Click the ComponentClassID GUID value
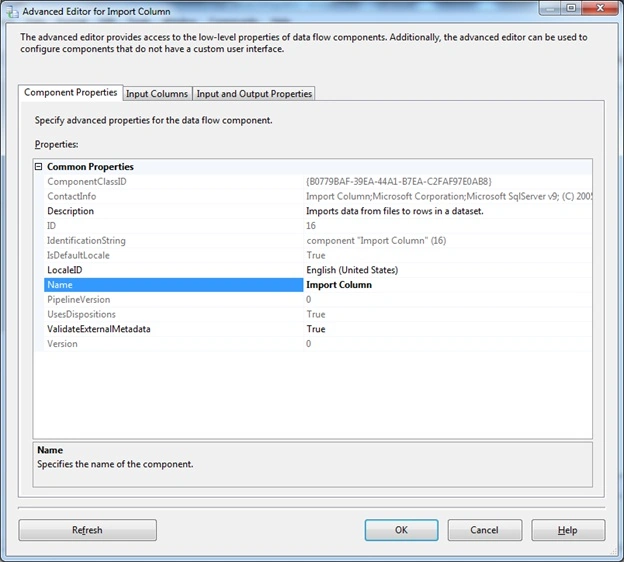The height and width of the screenshot is (562, 624). 448,181
